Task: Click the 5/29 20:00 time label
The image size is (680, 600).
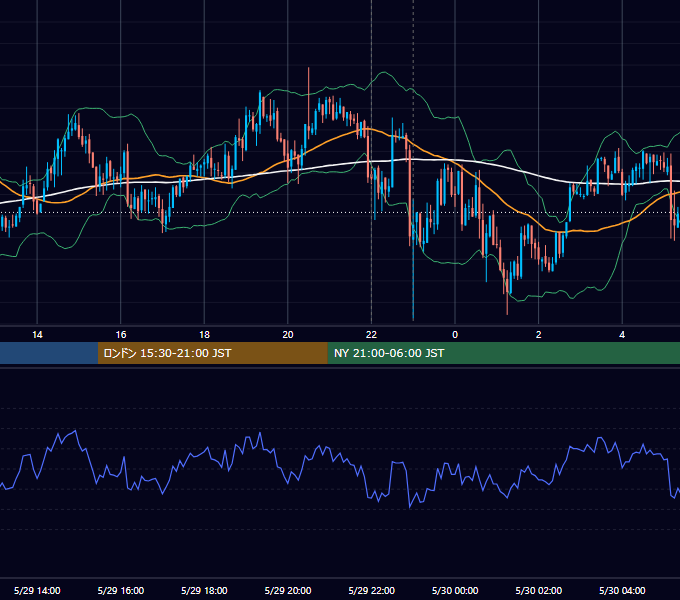Action: pyautogui.click(x=288, y=590)
